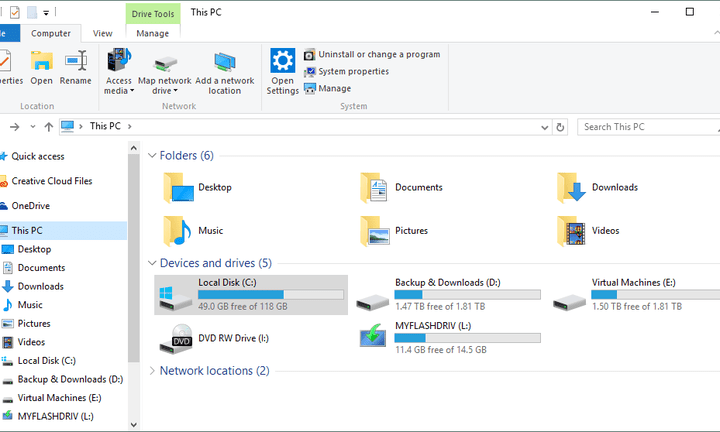Image resolution: width=720 pixels, height=432 pixels.
Task: Click the MYFLASHDRIV (L:) usage bar
Action: click(467, 338)
